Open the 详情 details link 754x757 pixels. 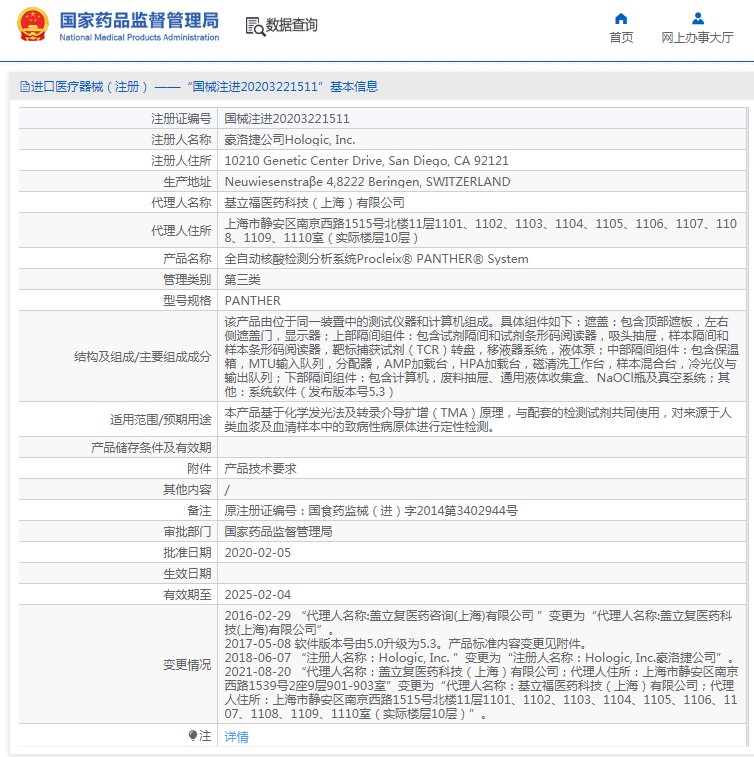tap(237, 737)
